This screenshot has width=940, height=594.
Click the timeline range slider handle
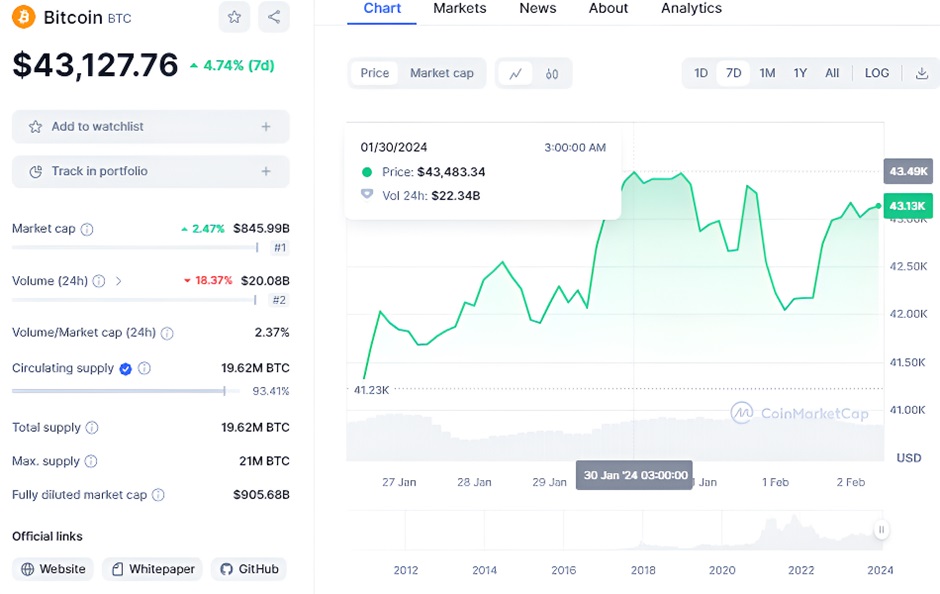point(881,530)
